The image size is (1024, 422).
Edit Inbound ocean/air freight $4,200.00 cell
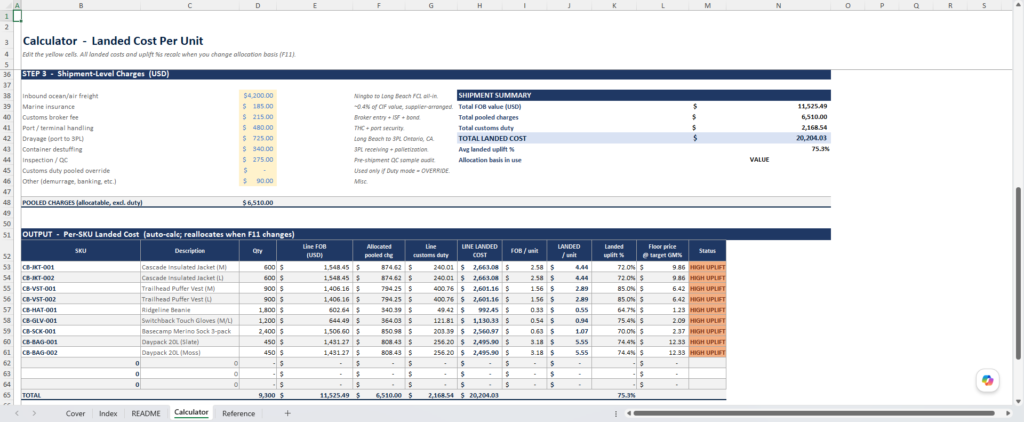click(x=257, y=95)
